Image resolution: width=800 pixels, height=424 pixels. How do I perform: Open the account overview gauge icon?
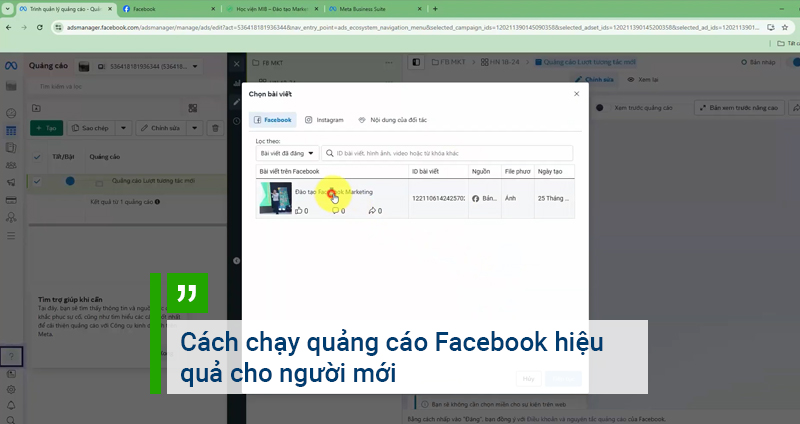[11, 113]
